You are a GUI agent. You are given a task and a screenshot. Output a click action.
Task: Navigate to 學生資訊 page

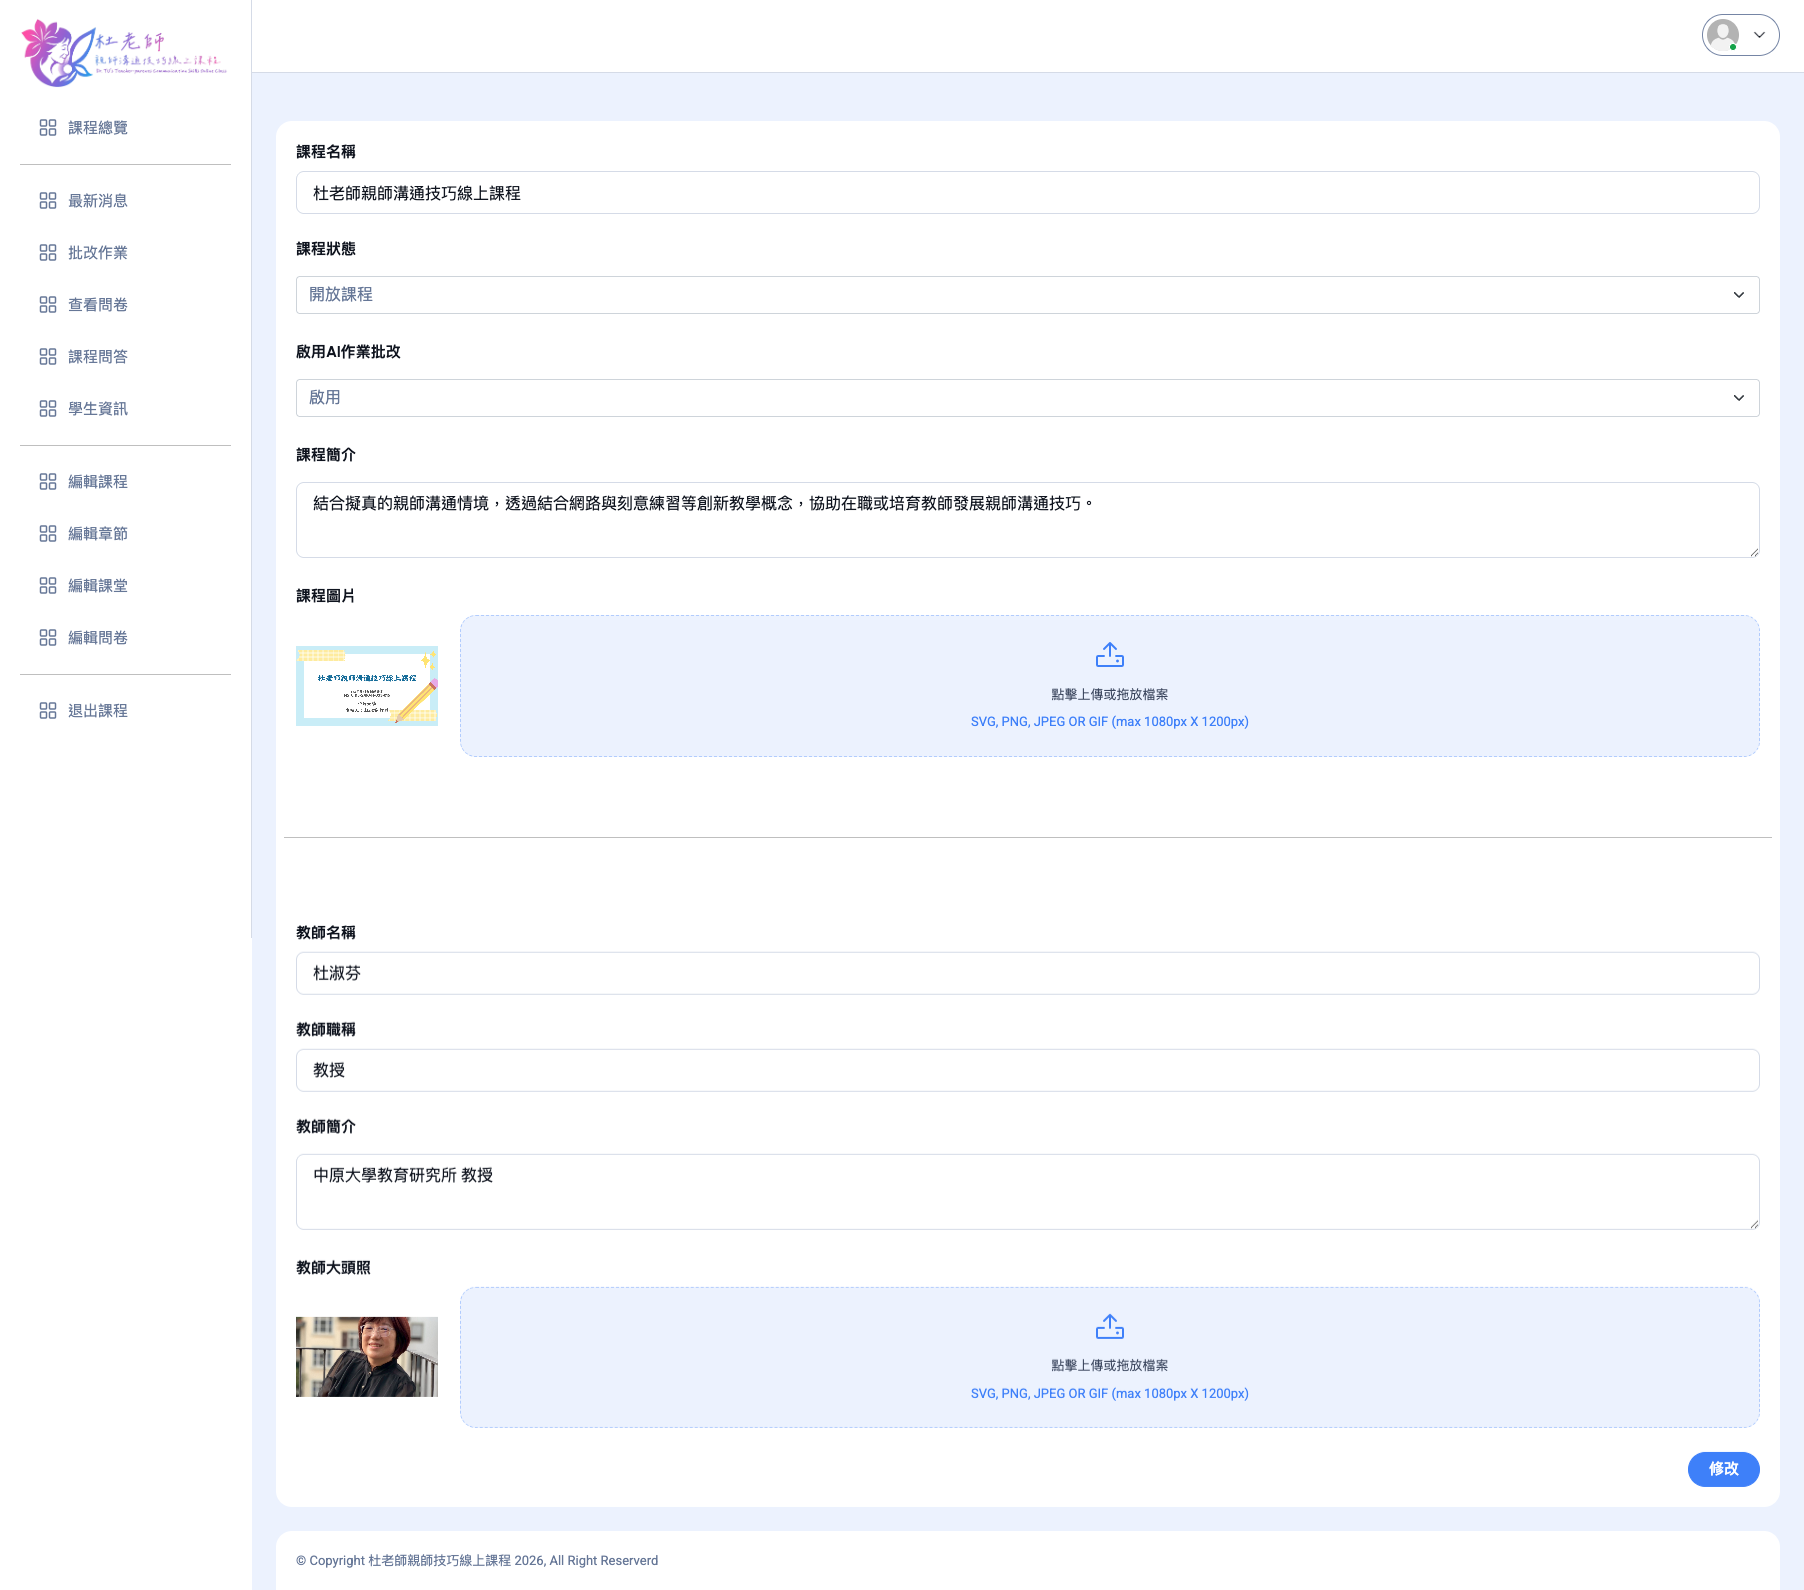97,409
